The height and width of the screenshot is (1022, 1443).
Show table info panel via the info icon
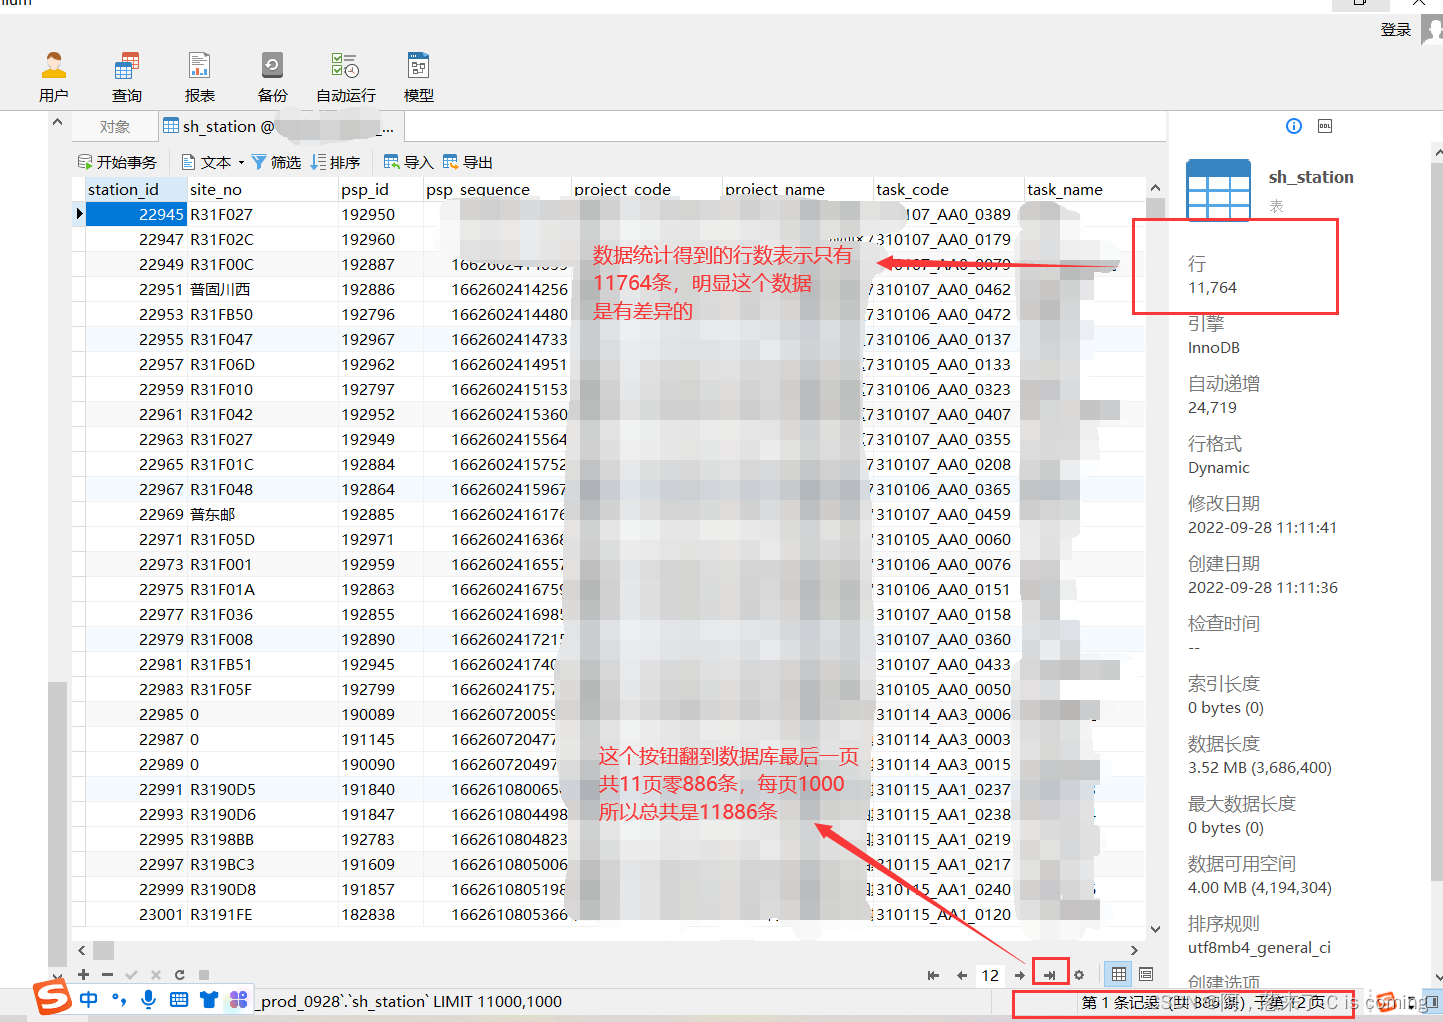pyautogui.click(x=1294, y=126)
